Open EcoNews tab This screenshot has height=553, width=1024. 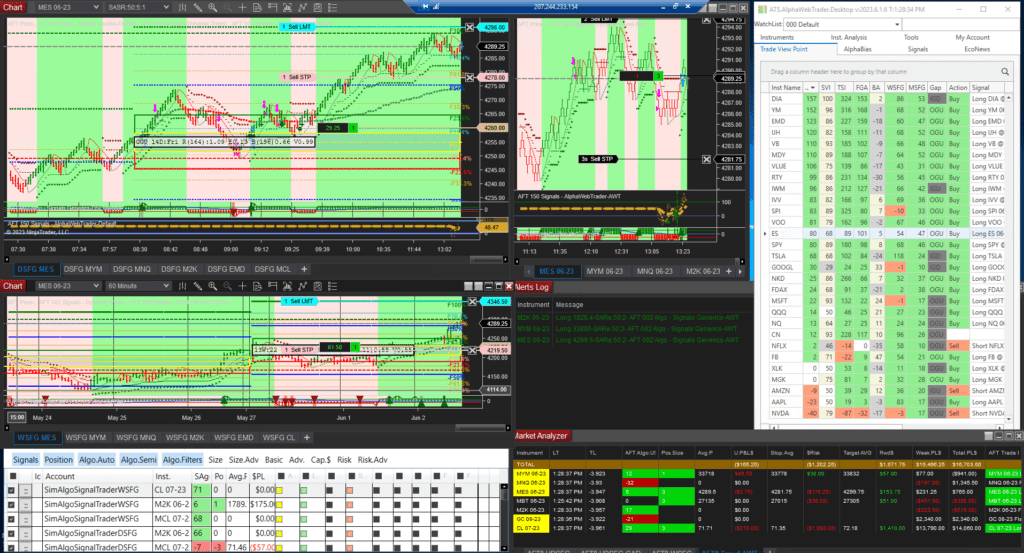(x=977, y=49)
